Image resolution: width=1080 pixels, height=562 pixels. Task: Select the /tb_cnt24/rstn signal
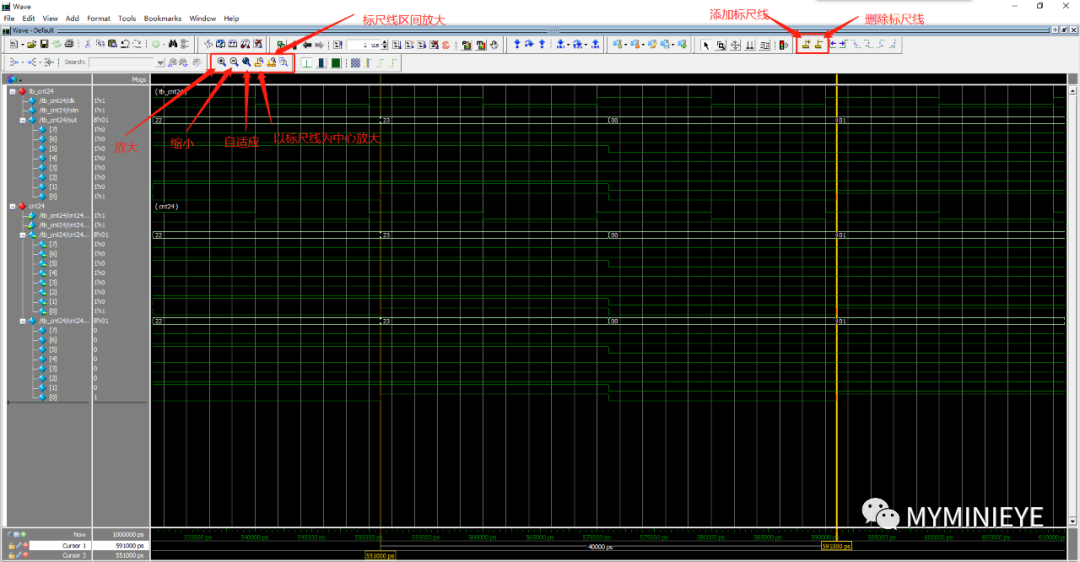59,110
